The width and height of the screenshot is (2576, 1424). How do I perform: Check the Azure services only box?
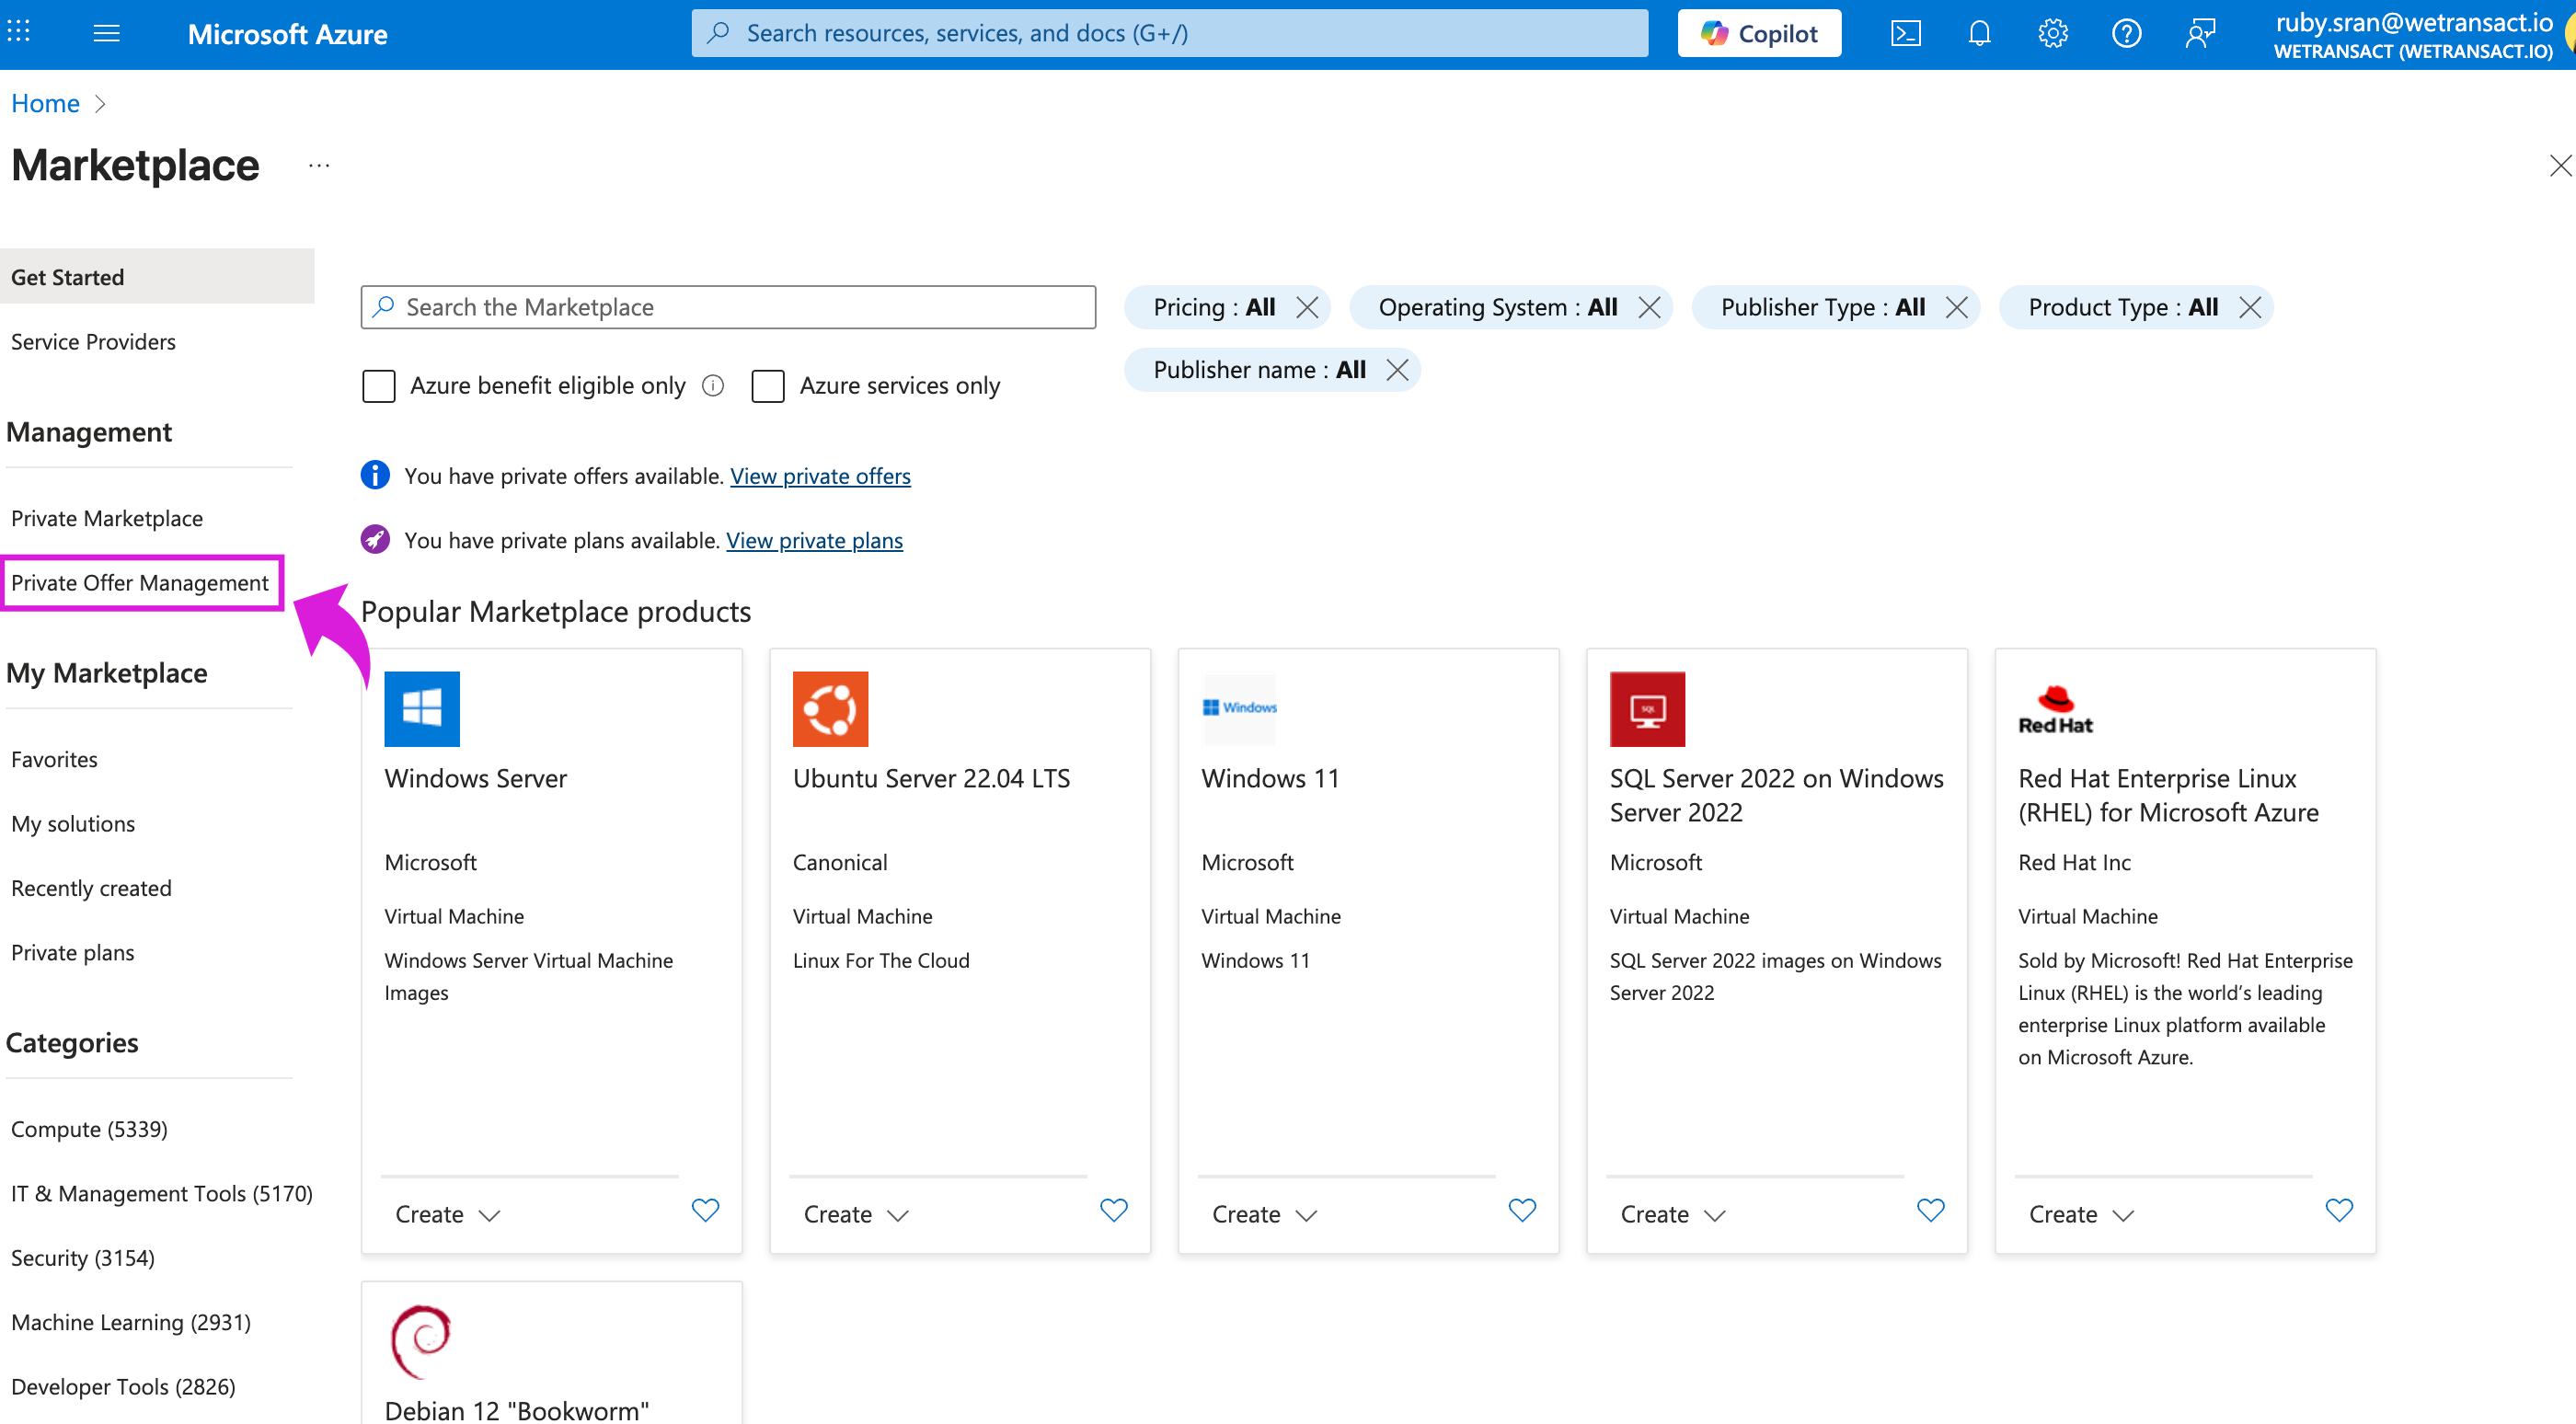coord(767,385)
